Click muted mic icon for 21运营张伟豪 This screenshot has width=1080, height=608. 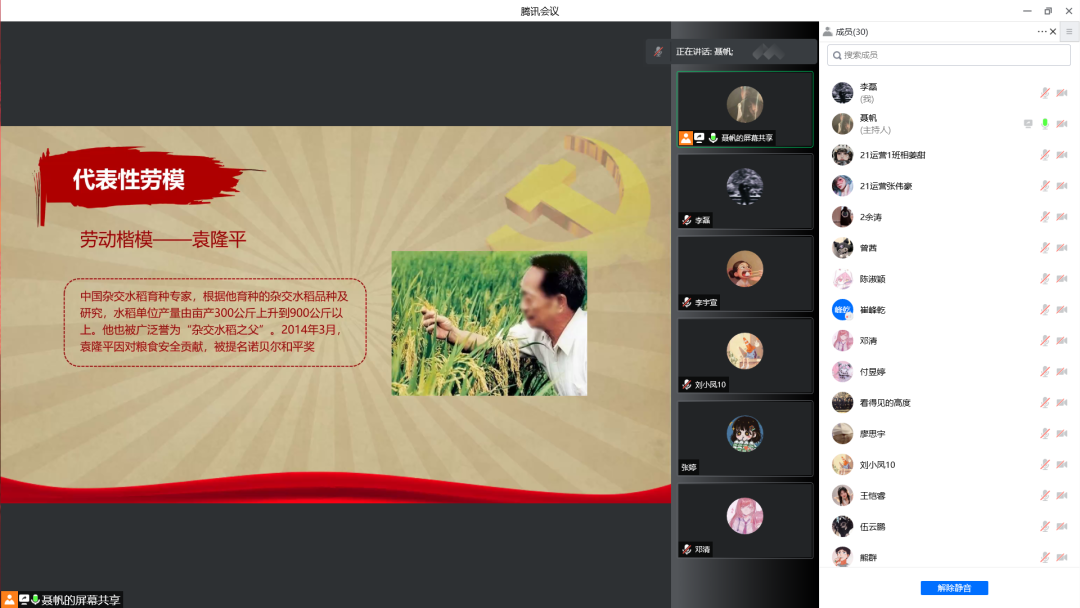point(1045,186)
